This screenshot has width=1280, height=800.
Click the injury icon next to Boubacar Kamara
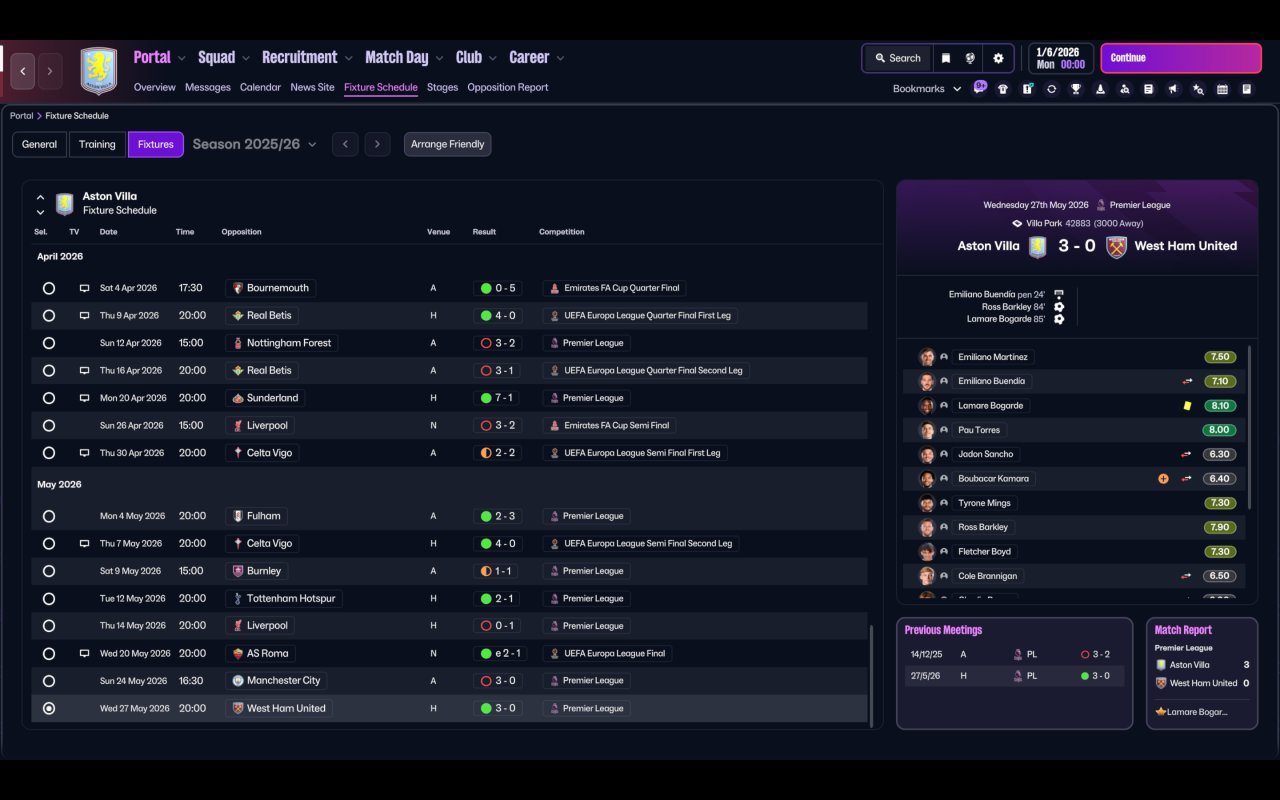[x=1163, y=479]
